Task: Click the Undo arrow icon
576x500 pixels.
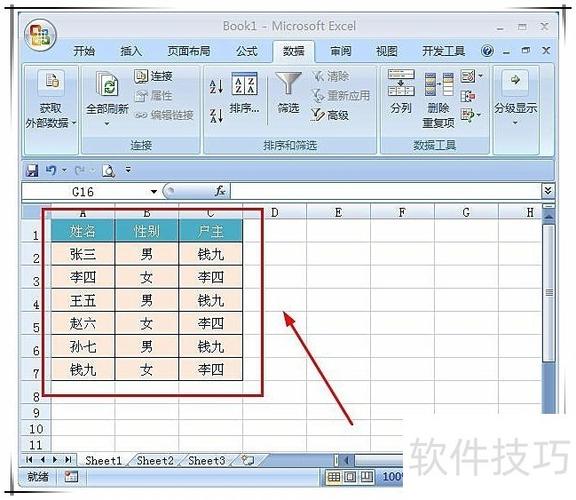Action: [51, 170]
